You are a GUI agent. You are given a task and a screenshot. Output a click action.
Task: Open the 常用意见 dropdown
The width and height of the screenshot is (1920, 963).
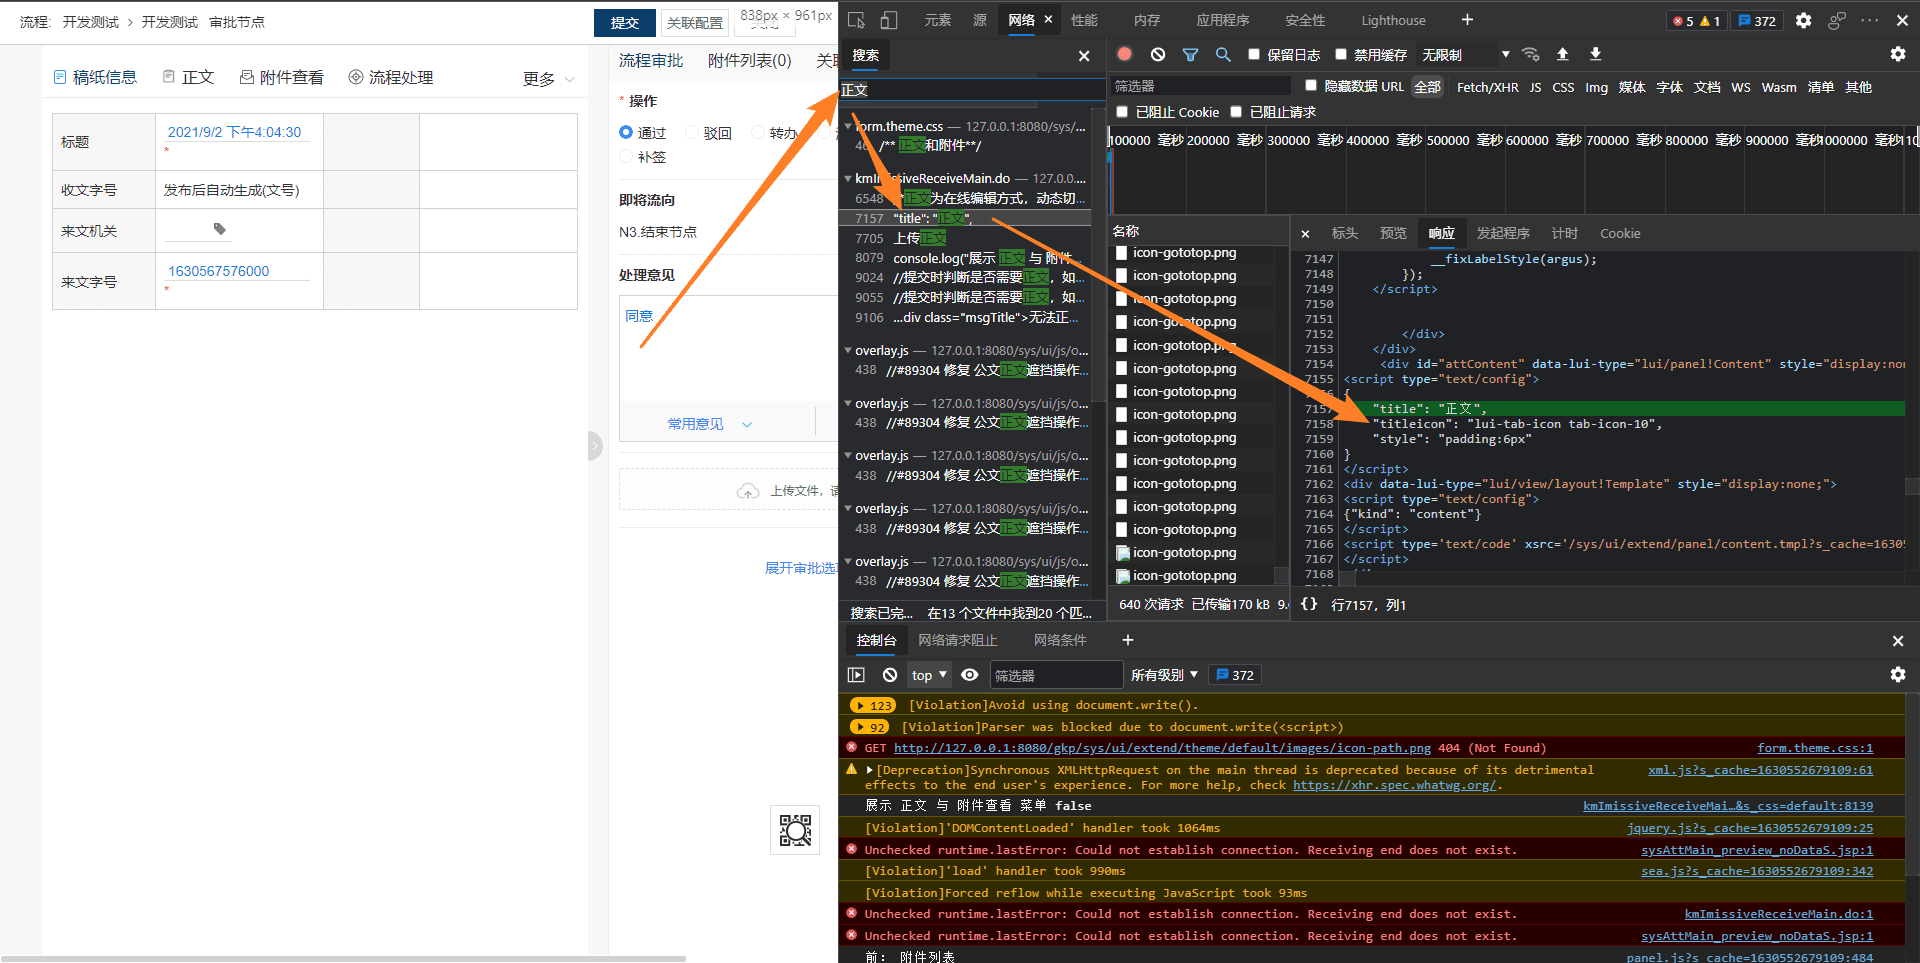point(709,424)
